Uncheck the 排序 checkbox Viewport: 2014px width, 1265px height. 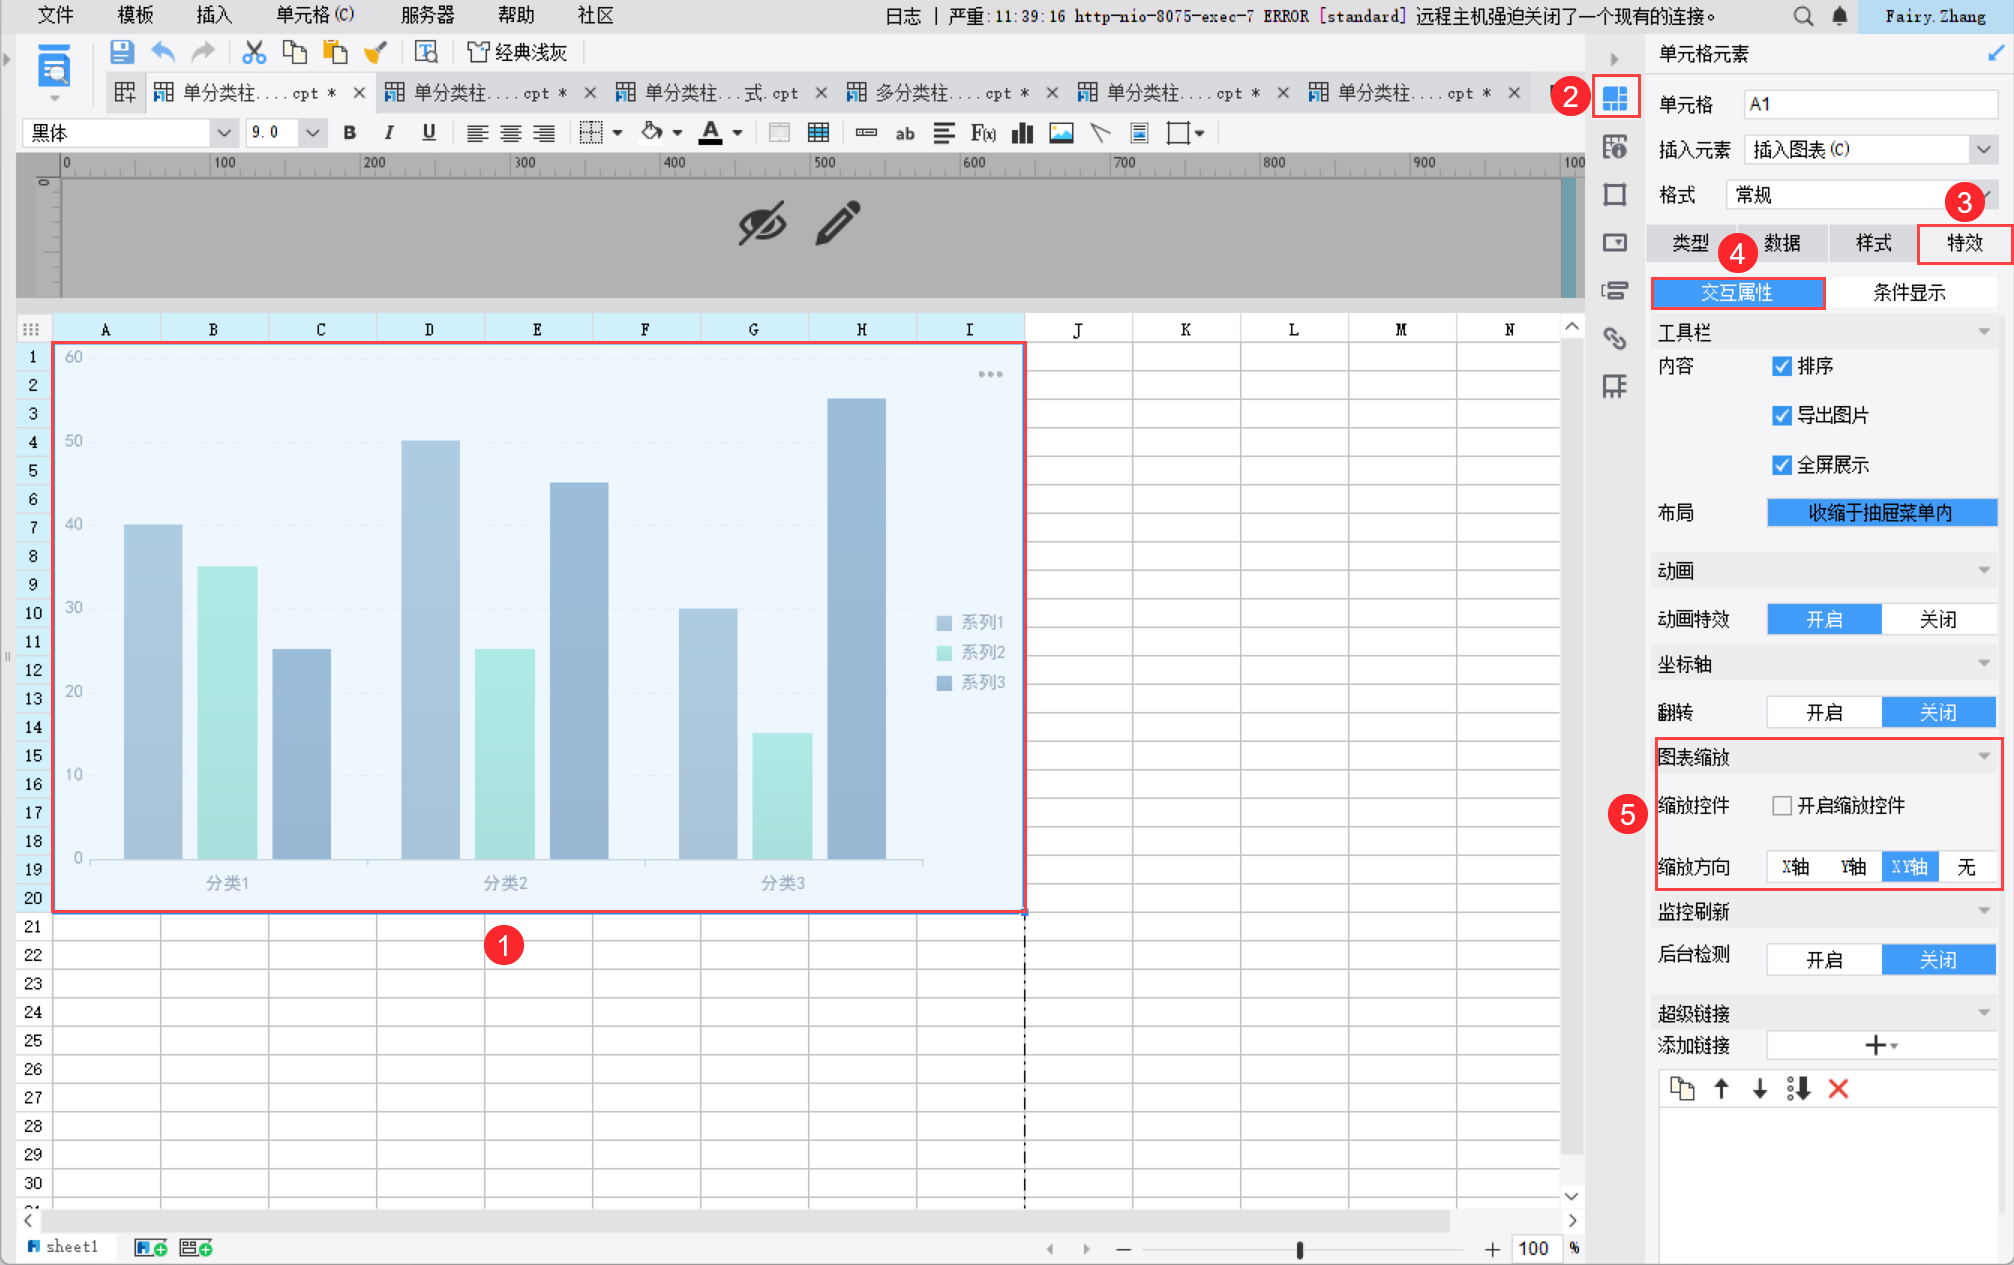(x=1781, y=366)
